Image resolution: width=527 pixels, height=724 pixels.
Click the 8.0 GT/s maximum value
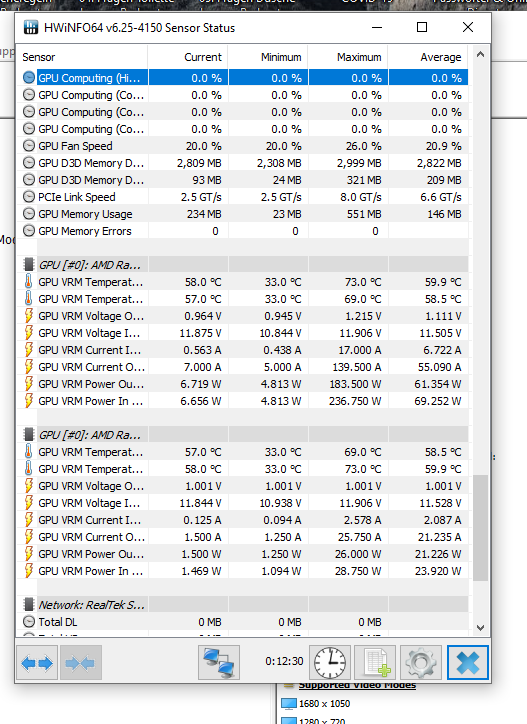[361, 197]
